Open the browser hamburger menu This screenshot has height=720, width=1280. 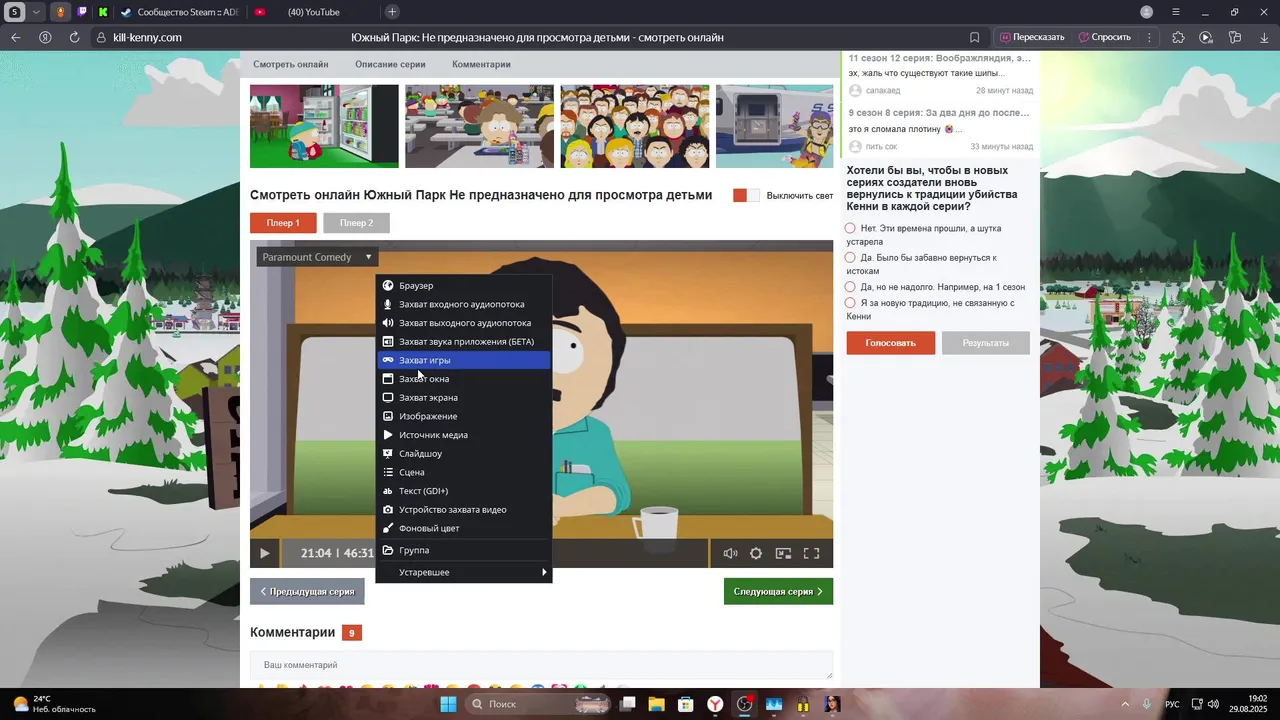tap(1176, 12)
